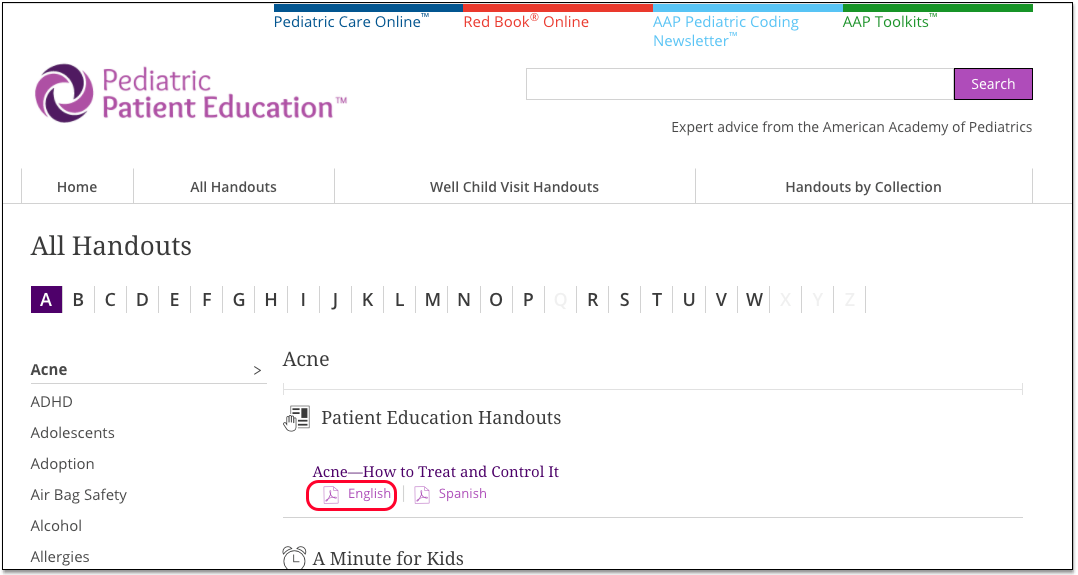Open Acne—How to Treat and Control It link
Screen dimensions: 1078x575
[x=436, y=472]
